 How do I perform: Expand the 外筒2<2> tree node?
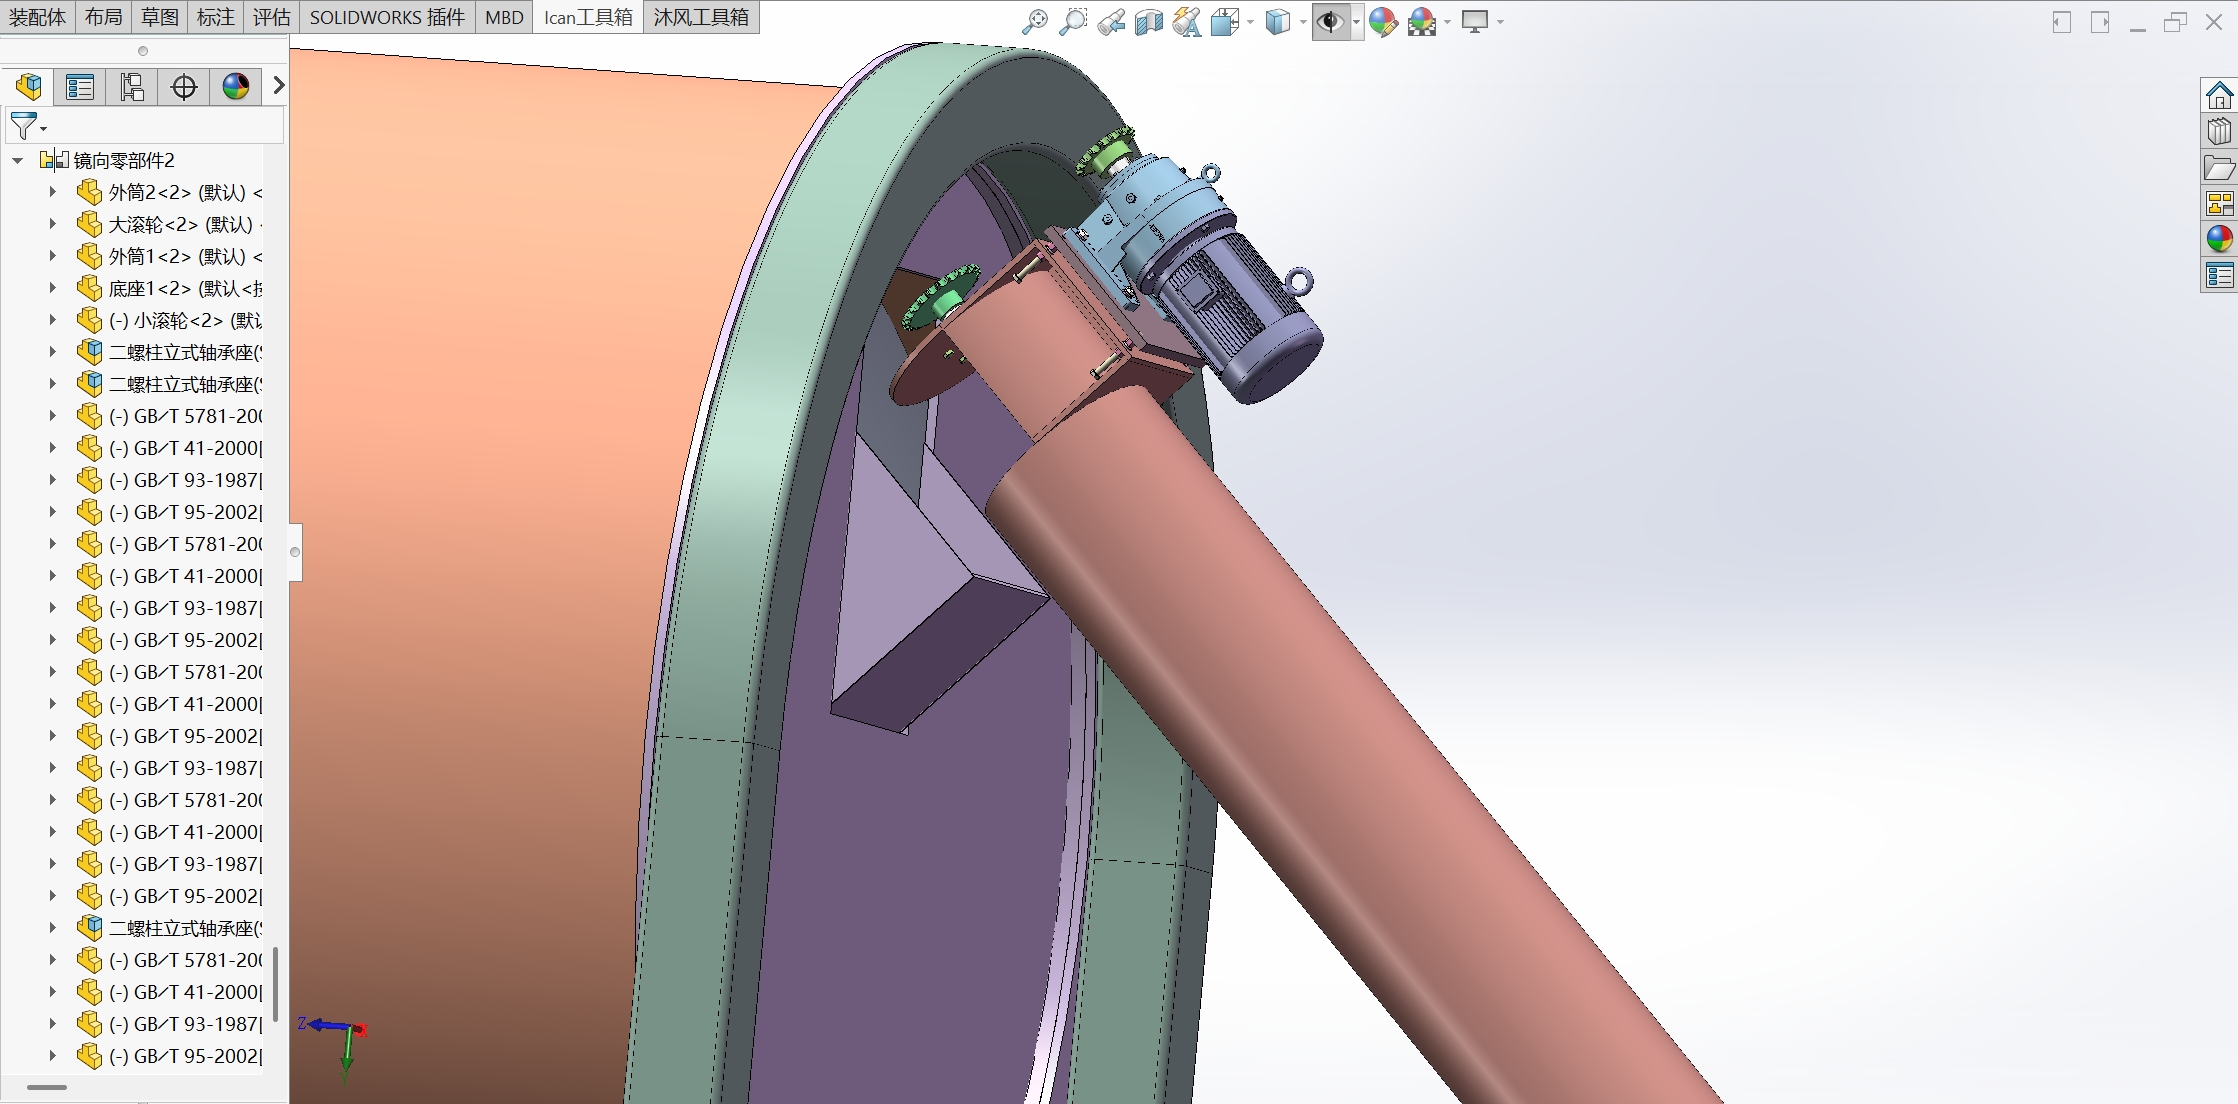pyautogui.click(x=53, y=192)
